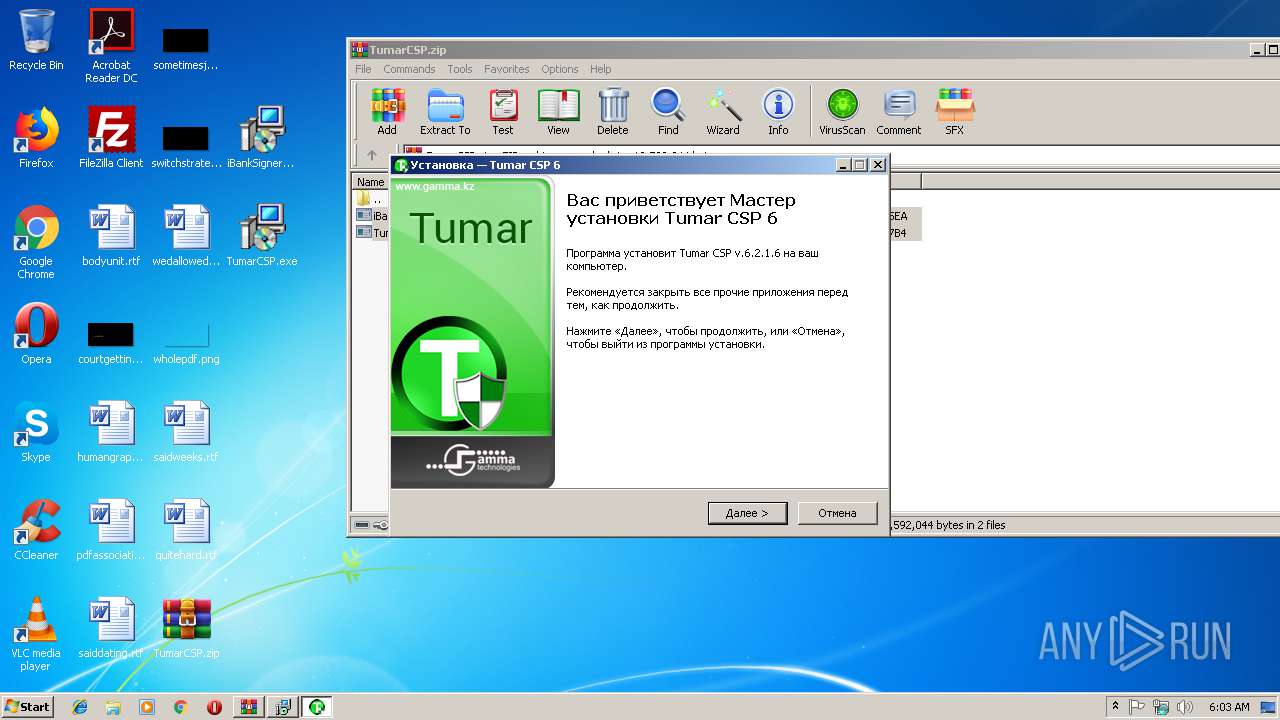Open the Comment tool in WinRAR
Screen dimensions: 1280x720
pos(899,112)
